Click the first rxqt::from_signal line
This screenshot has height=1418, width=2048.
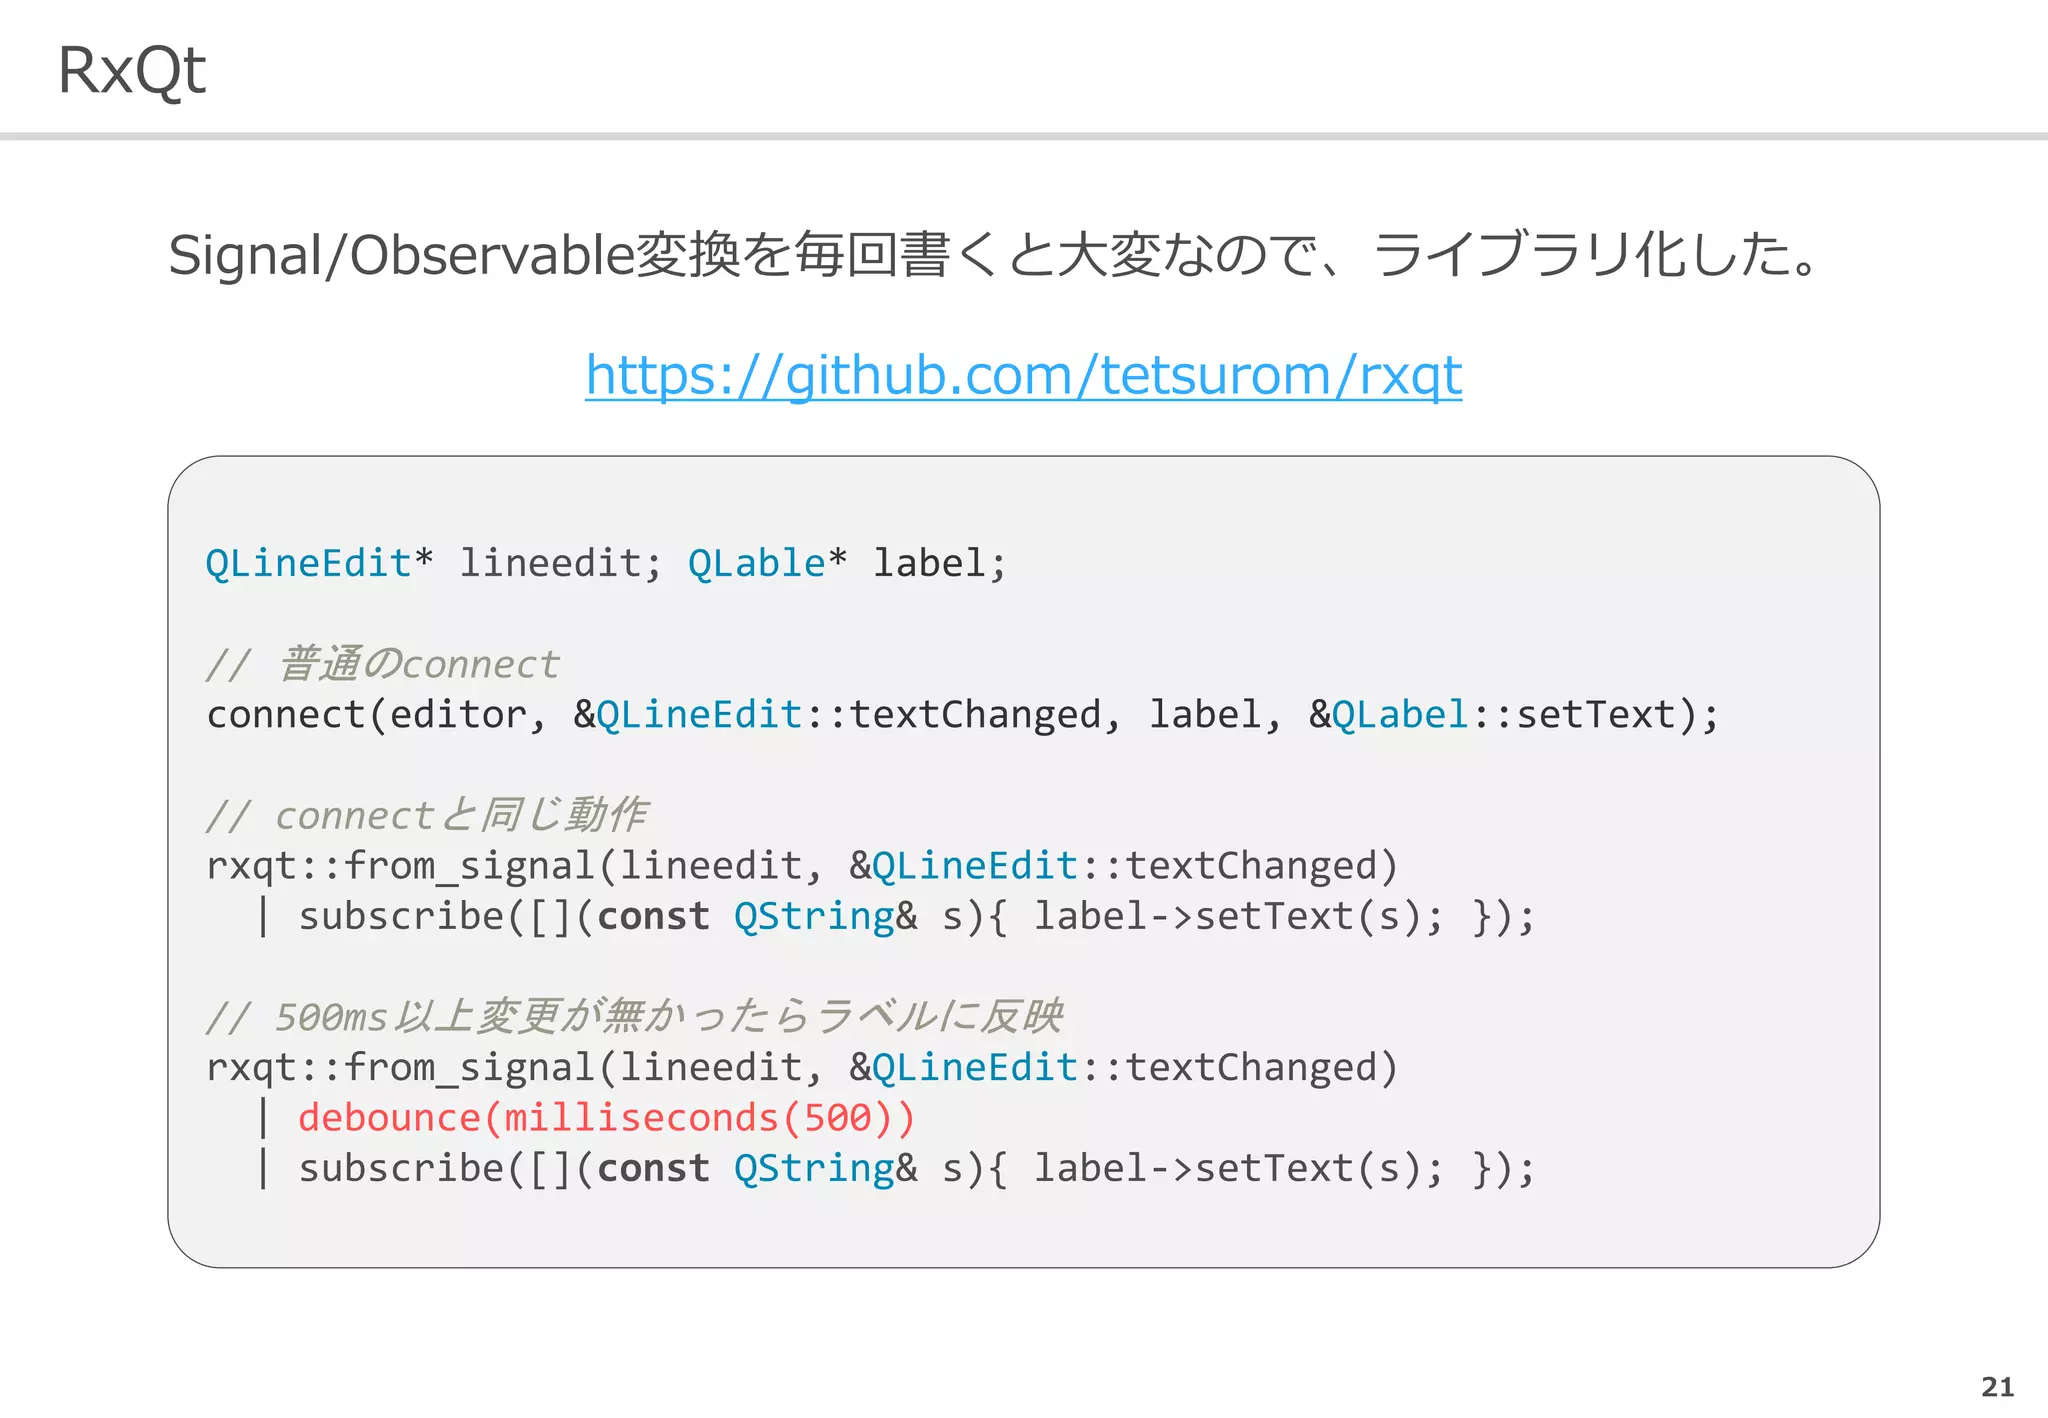tap(802, 866)
